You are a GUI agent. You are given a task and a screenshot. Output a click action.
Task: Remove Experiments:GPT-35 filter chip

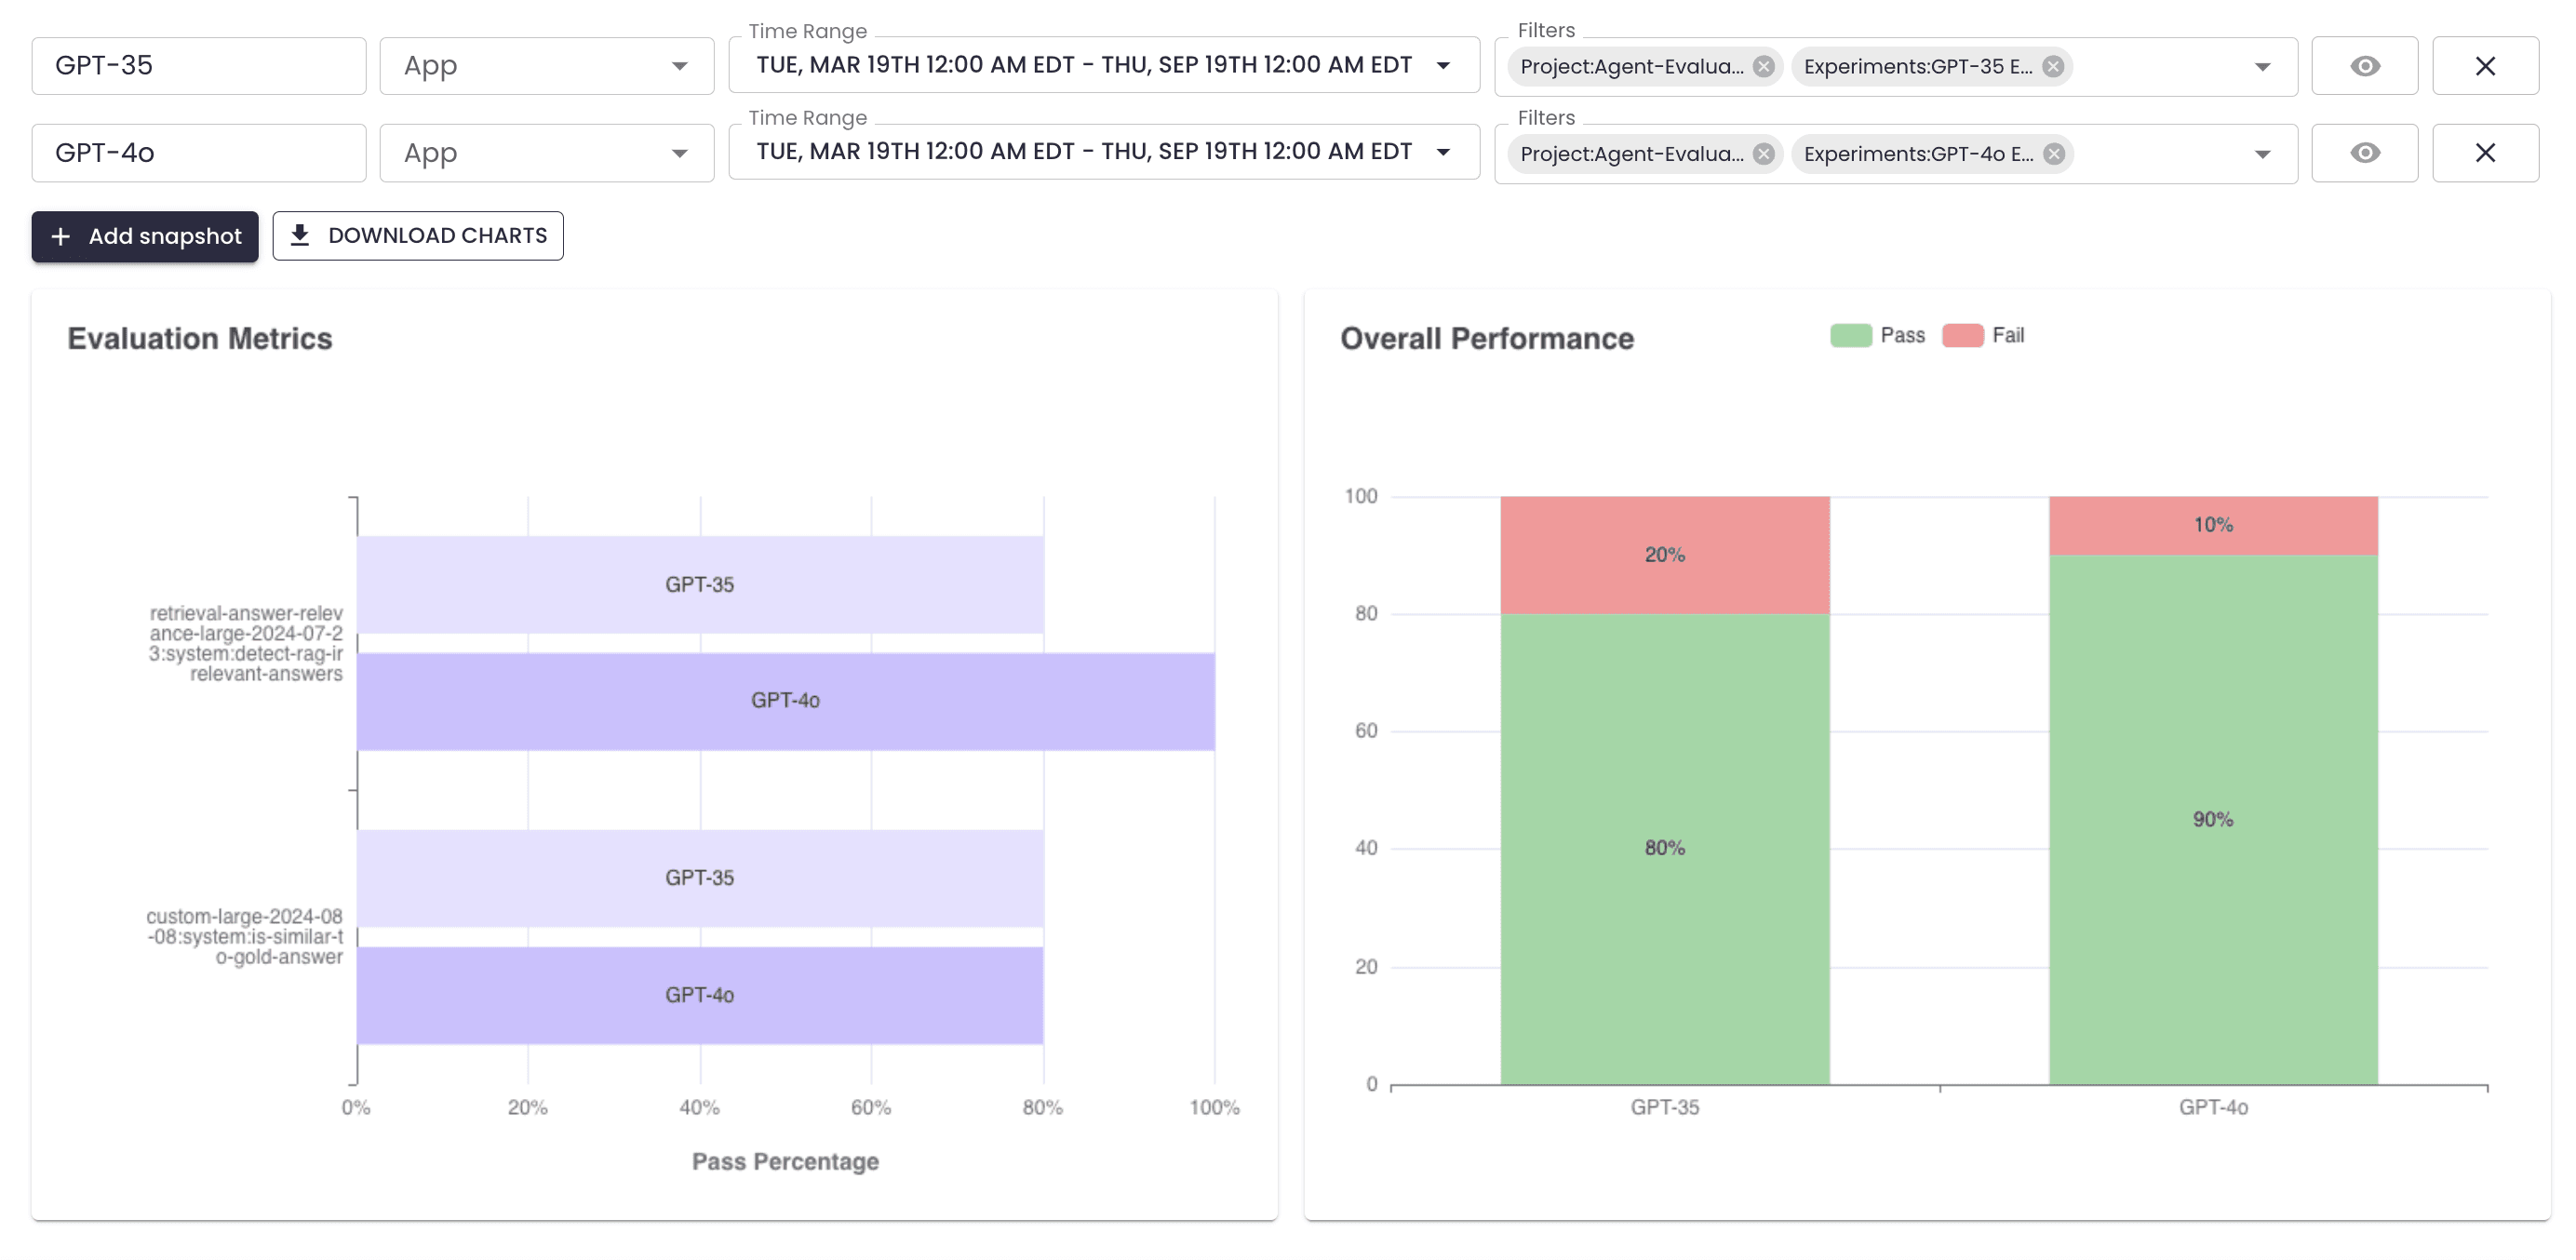[x=2053, y=66]
